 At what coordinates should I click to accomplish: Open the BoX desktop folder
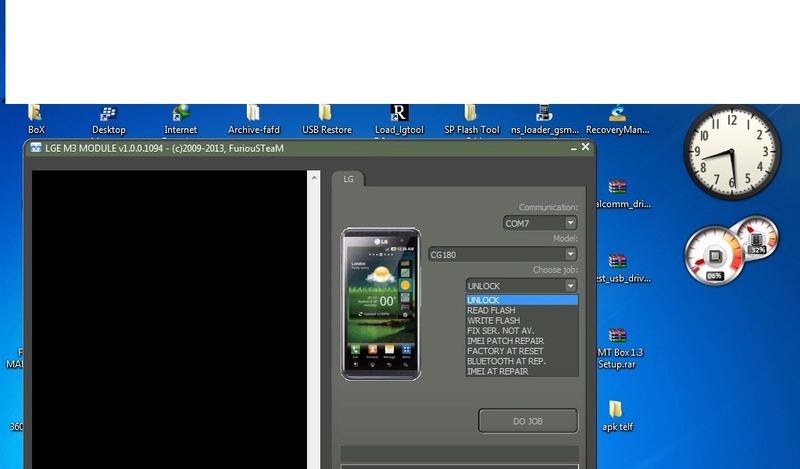[x=36, y=118]
